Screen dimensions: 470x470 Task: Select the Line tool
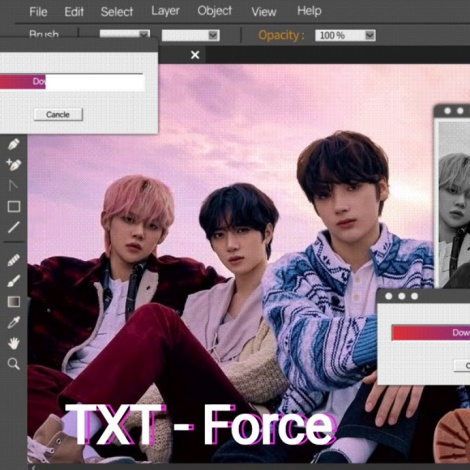coord(13,227)
